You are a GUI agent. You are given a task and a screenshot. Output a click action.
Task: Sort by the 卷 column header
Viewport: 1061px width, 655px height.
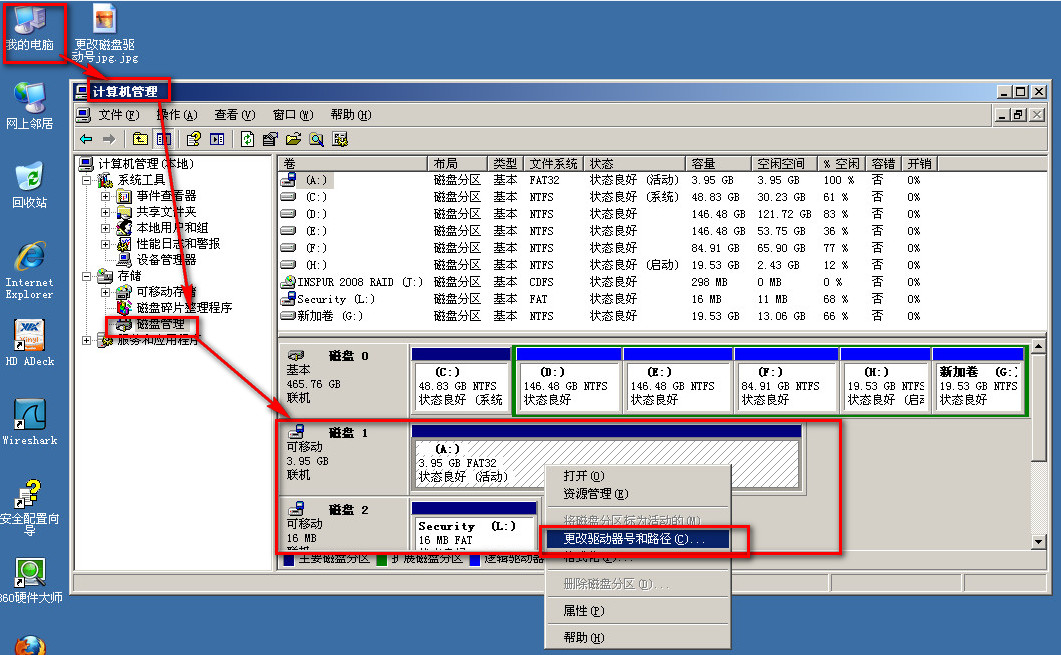[353, 164]
